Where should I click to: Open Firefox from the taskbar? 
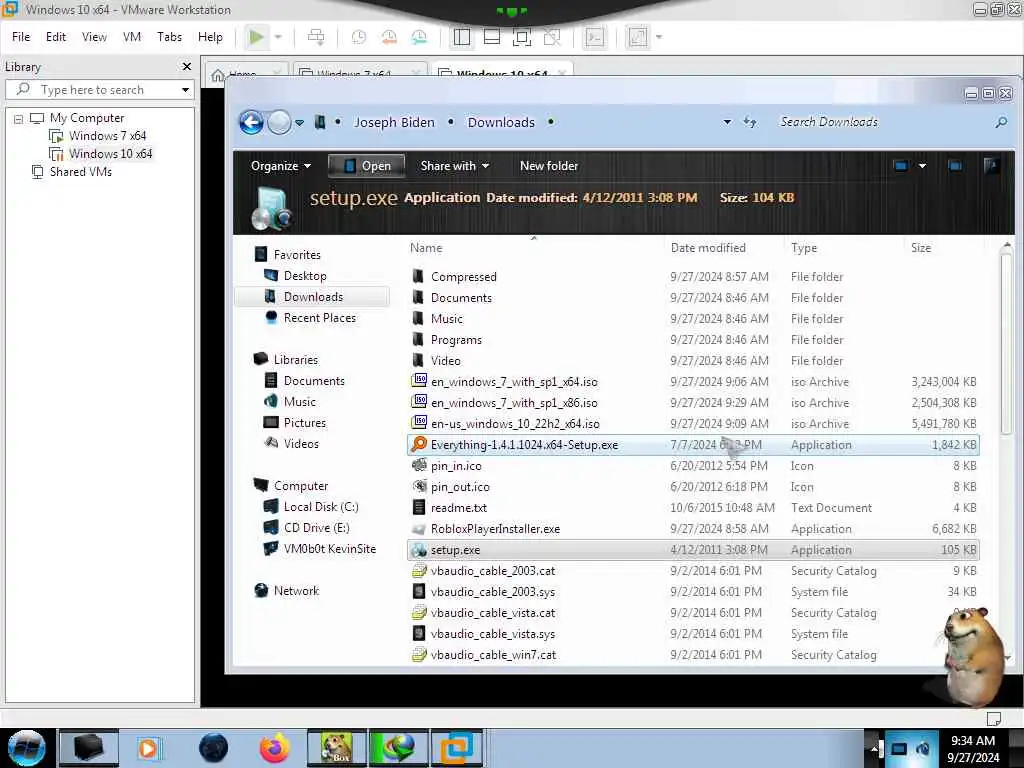274,748
